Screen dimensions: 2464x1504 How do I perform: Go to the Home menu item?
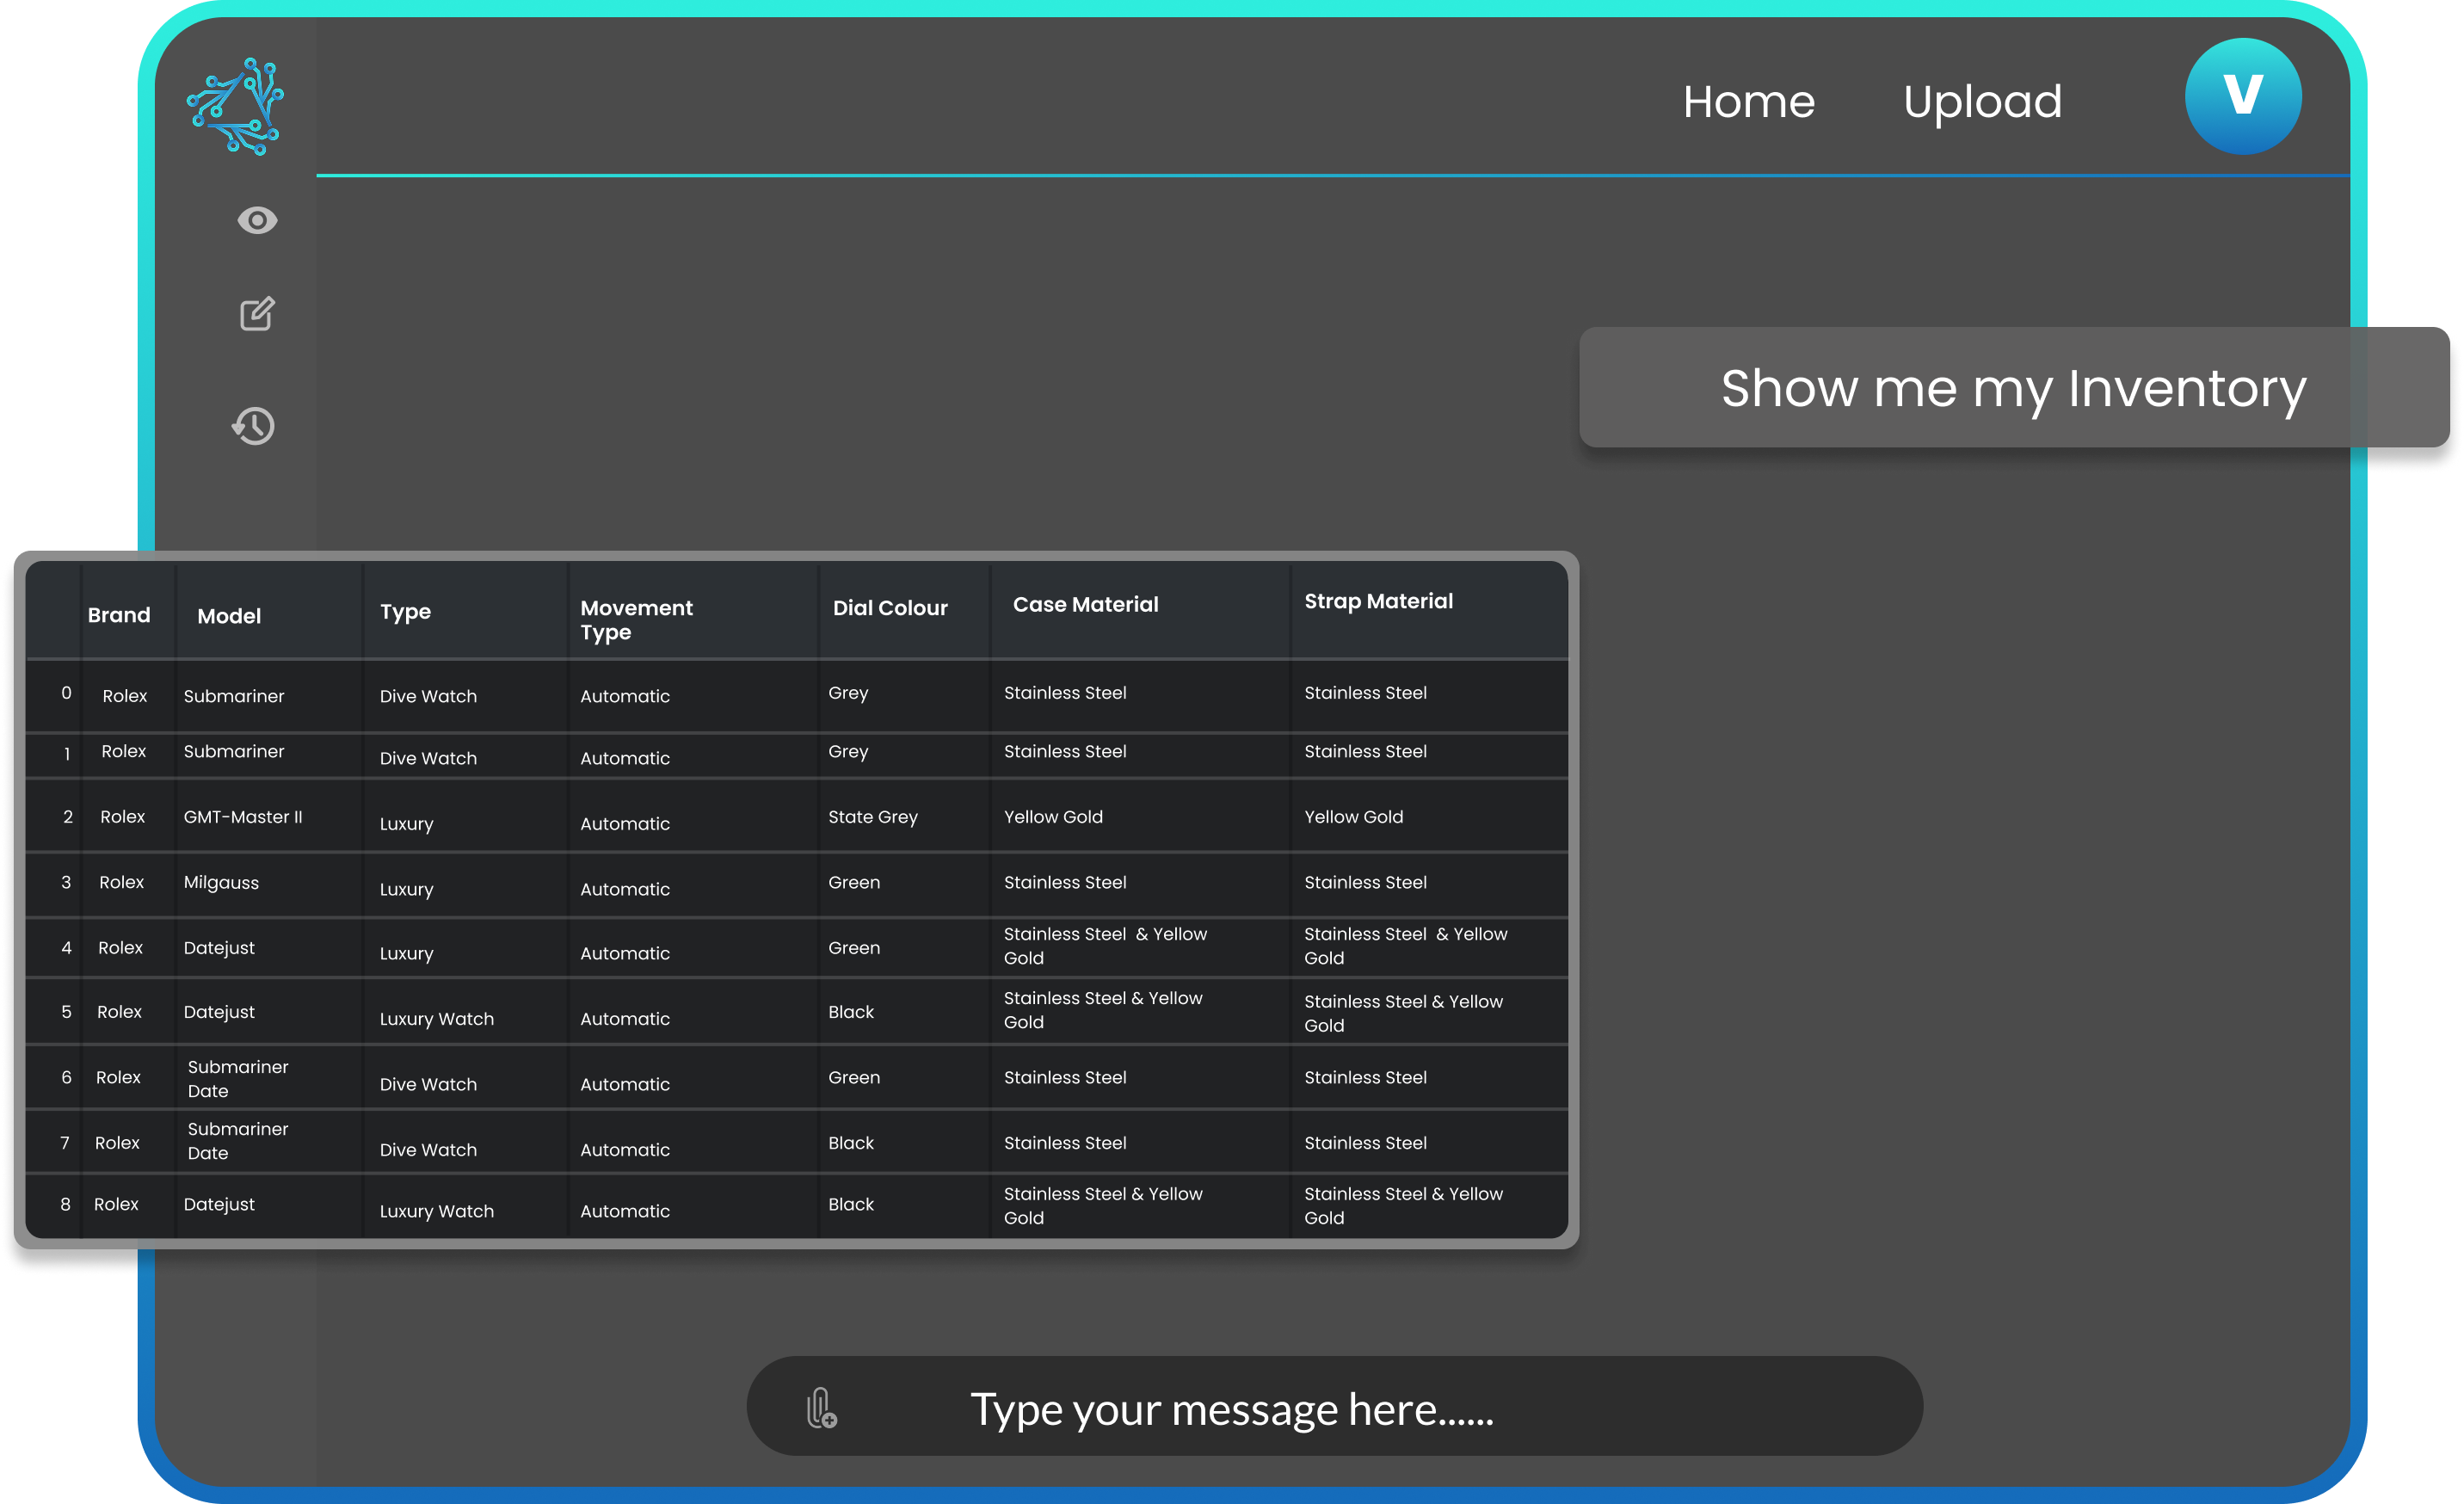[1748, 102]
